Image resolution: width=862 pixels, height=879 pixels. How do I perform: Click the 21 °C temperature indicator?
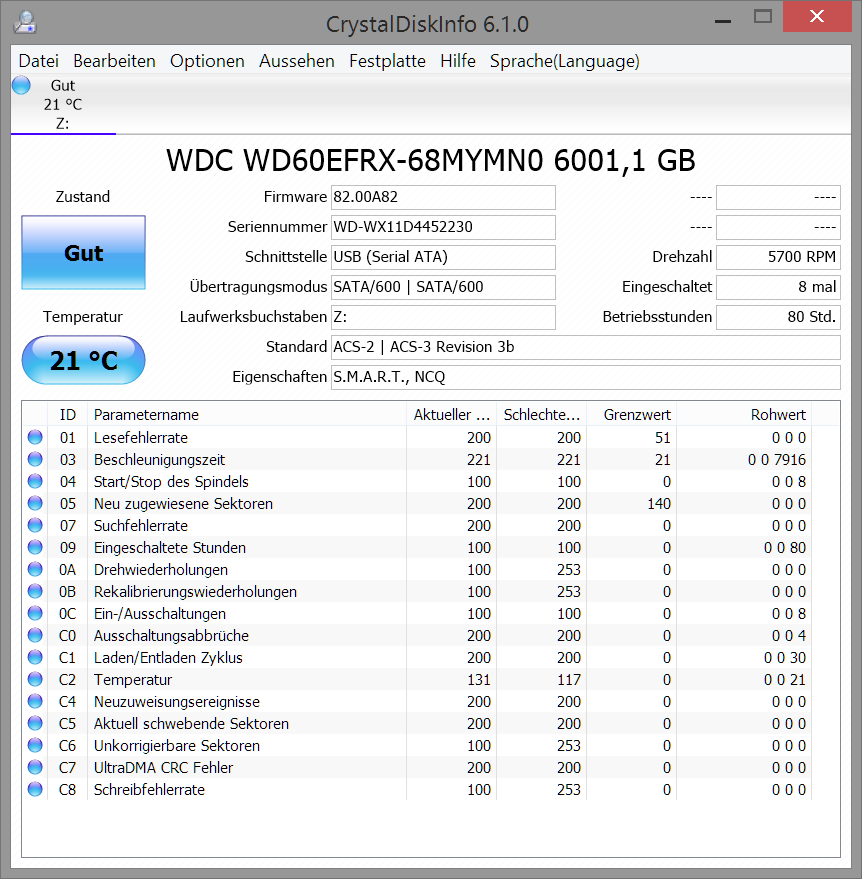[84, 360]
